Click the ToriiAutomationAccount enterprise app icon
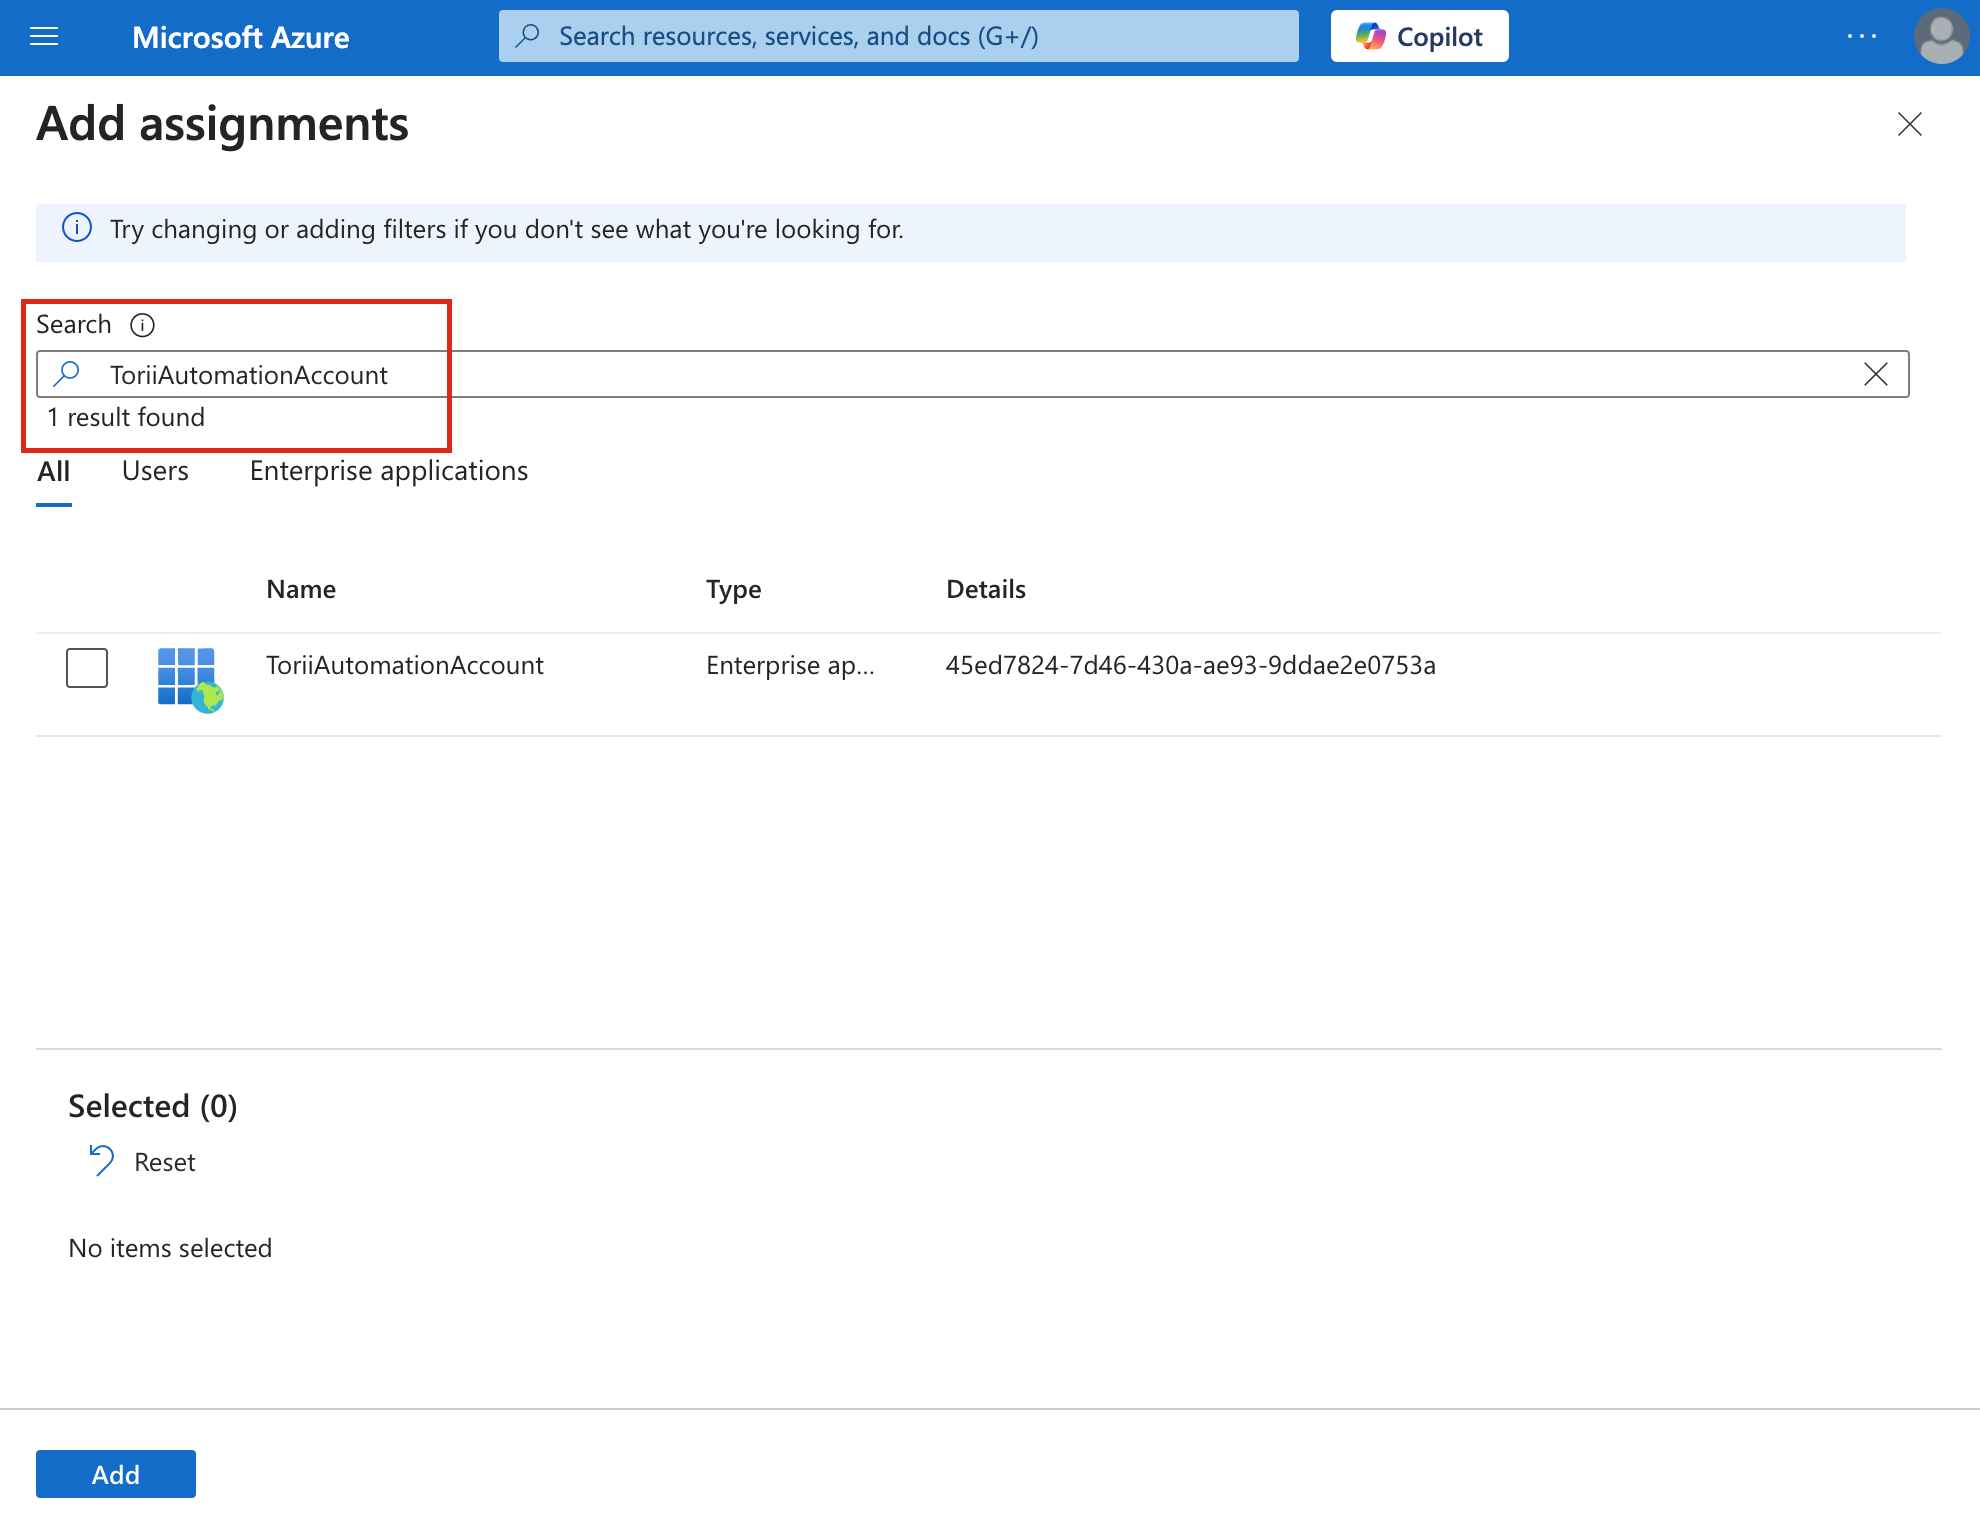 tap(190, 680)
